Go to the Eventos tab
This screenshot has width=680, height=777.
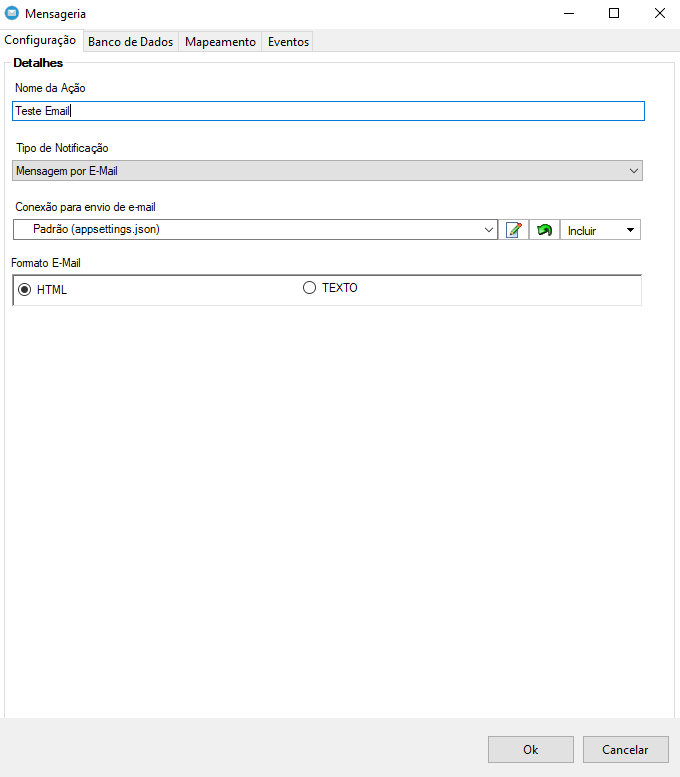[288, 42]
